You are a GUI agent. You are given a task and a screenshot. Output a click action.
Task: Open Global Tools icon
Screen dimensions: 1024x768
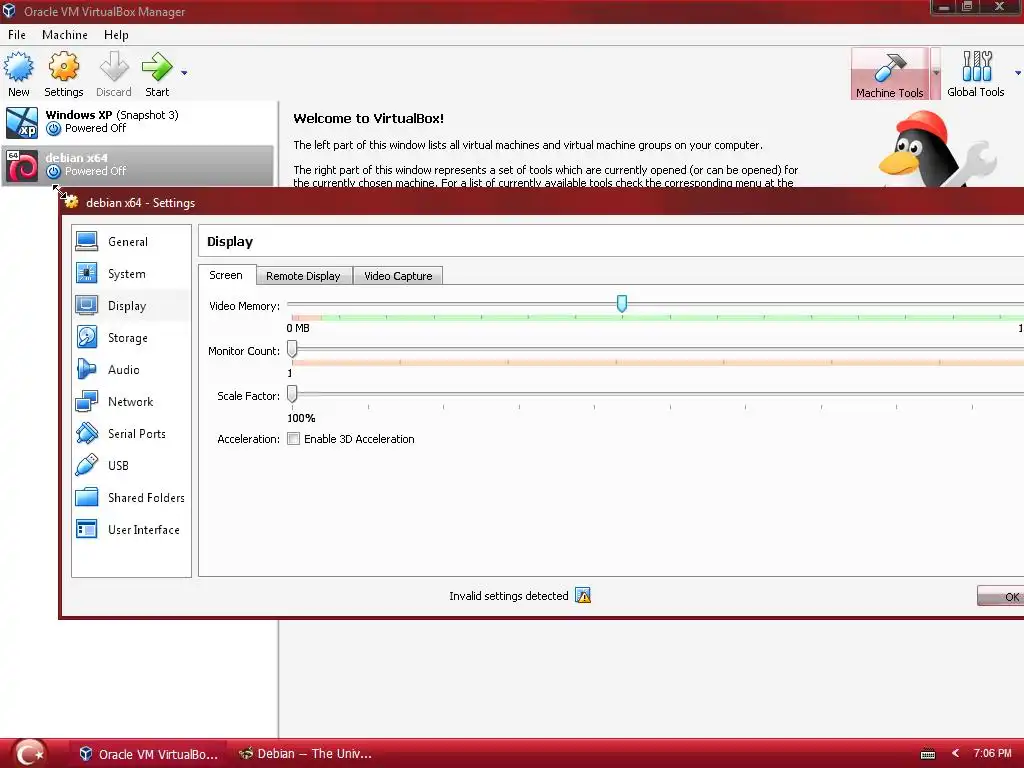pos(976,67)
